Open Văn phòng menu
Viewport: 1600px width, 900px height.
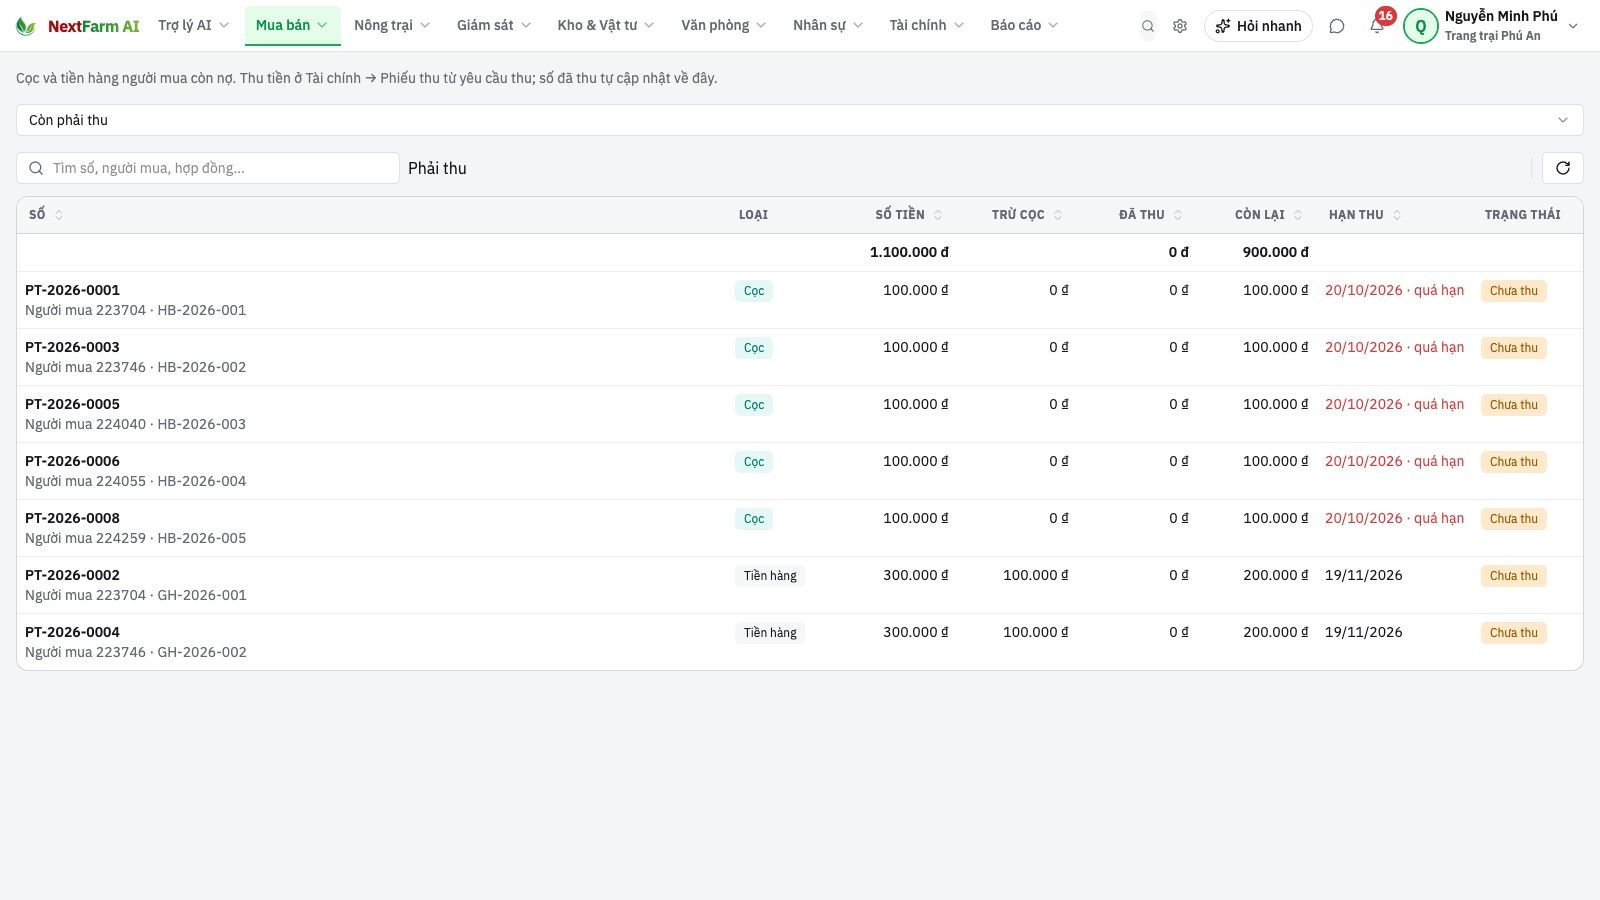pyautogui.click(x=723, y=25)
